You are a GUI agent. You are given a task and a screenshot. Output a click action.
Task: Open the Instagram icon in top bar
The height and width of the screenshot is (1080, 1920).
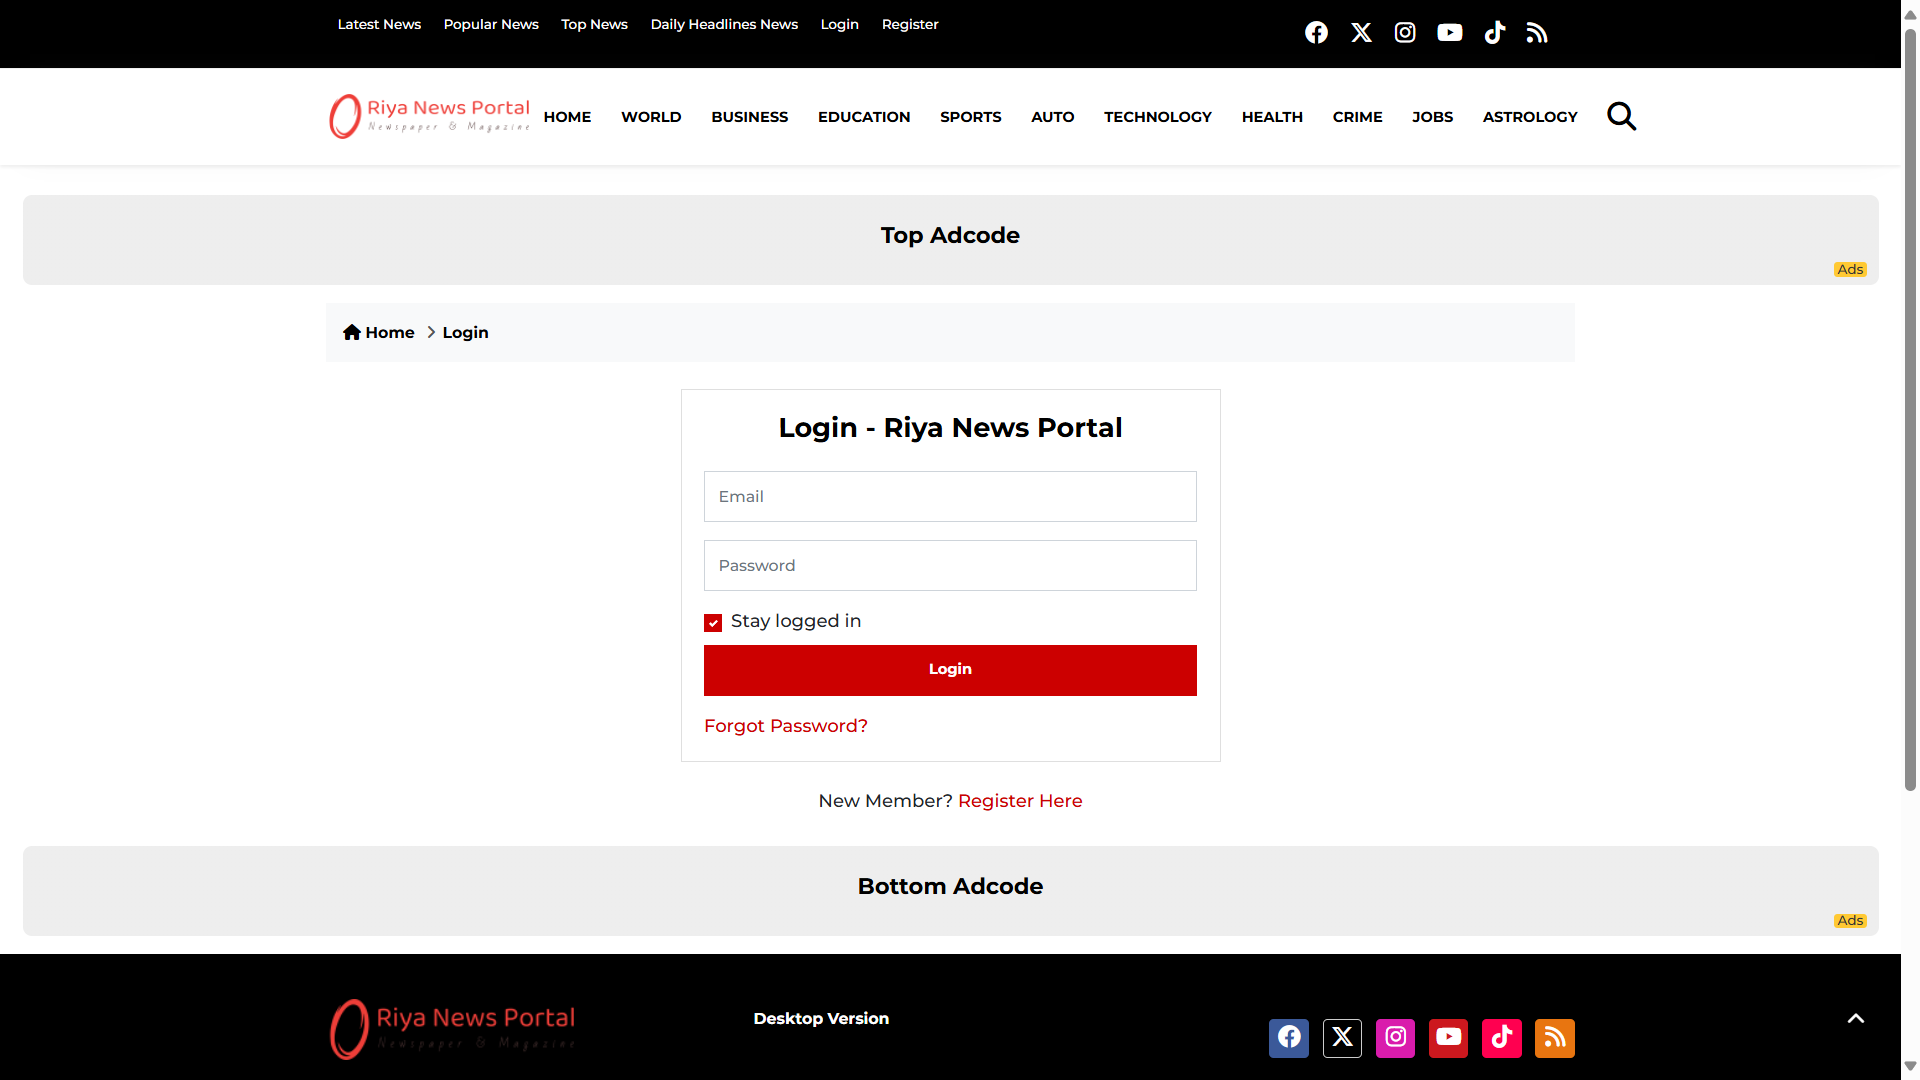click(x=1405, y=33)
